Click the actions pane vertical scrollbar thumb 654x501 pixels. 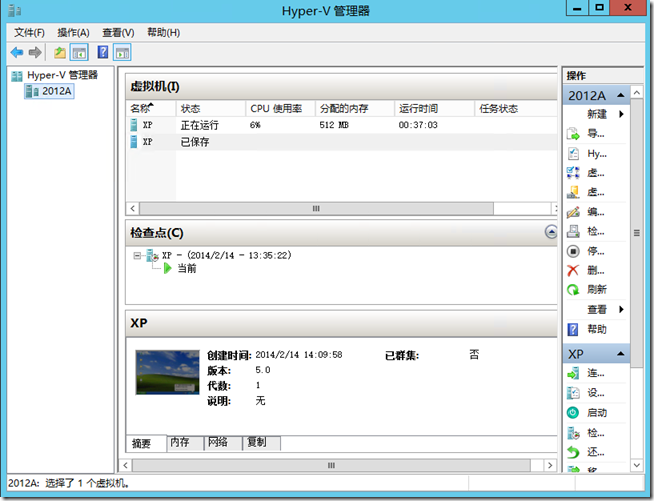pos(636,233)
